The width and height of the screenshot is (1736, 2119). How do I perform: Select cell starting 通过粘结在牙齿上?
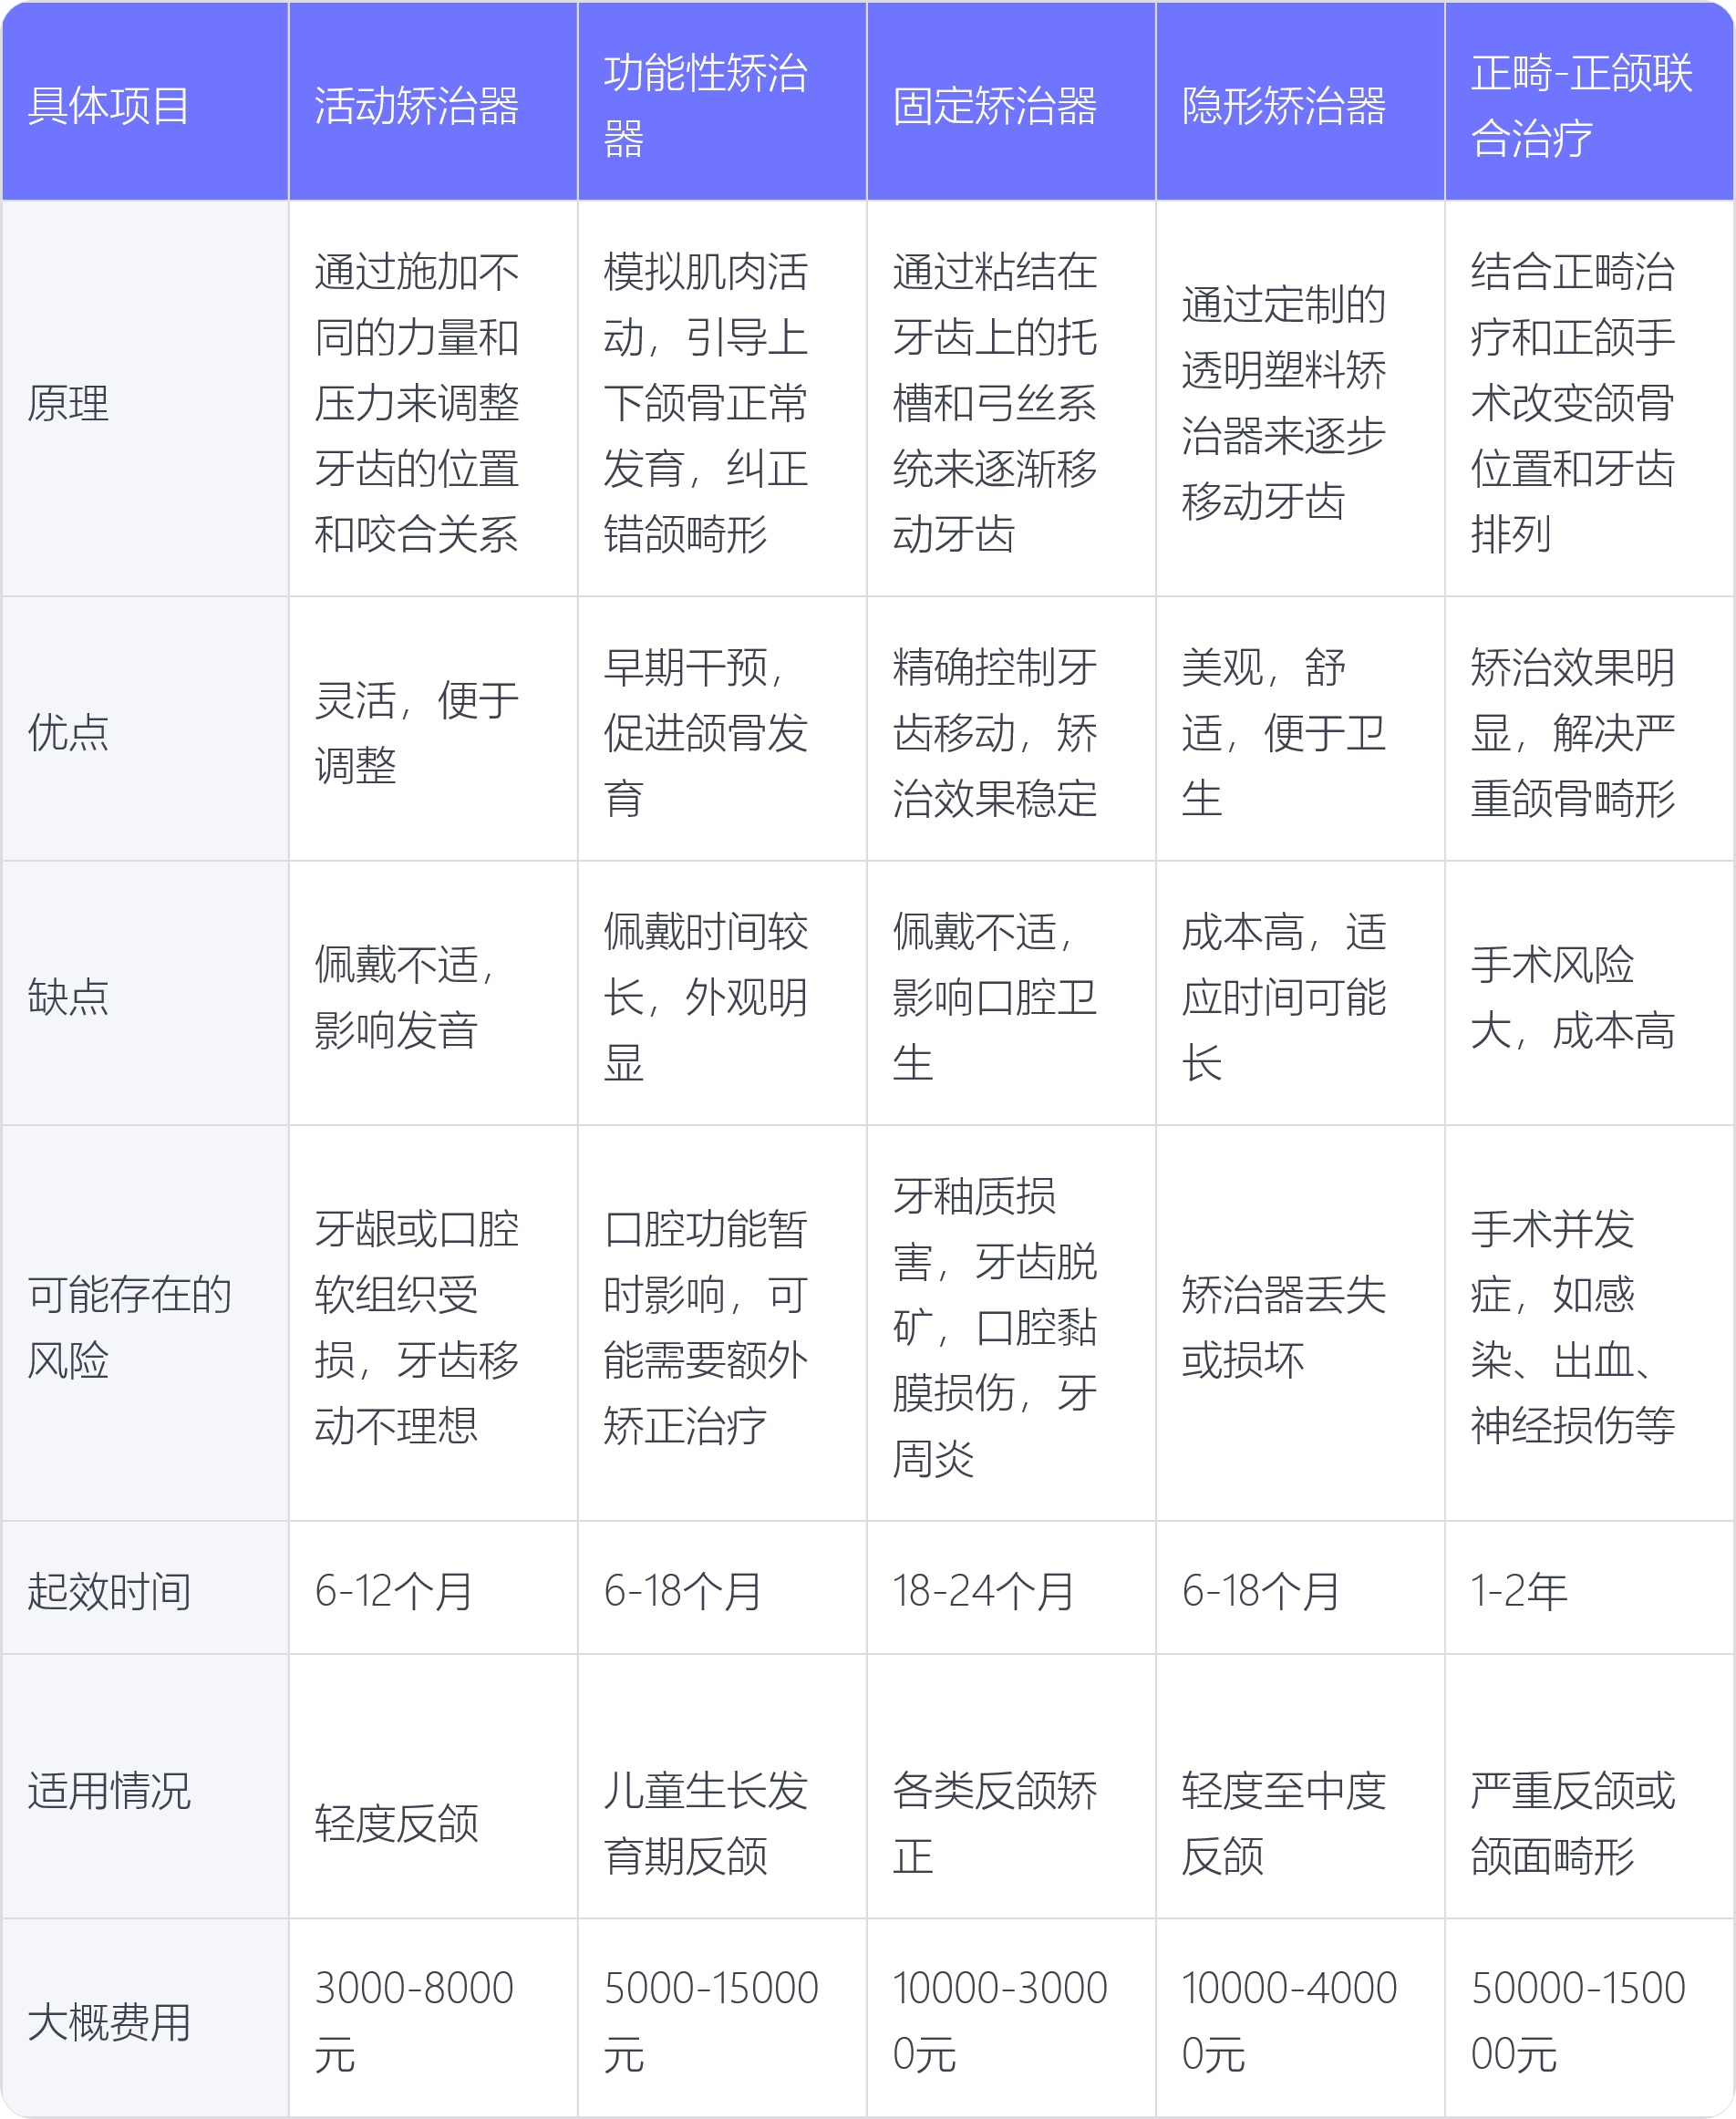tap(1011, 399)
